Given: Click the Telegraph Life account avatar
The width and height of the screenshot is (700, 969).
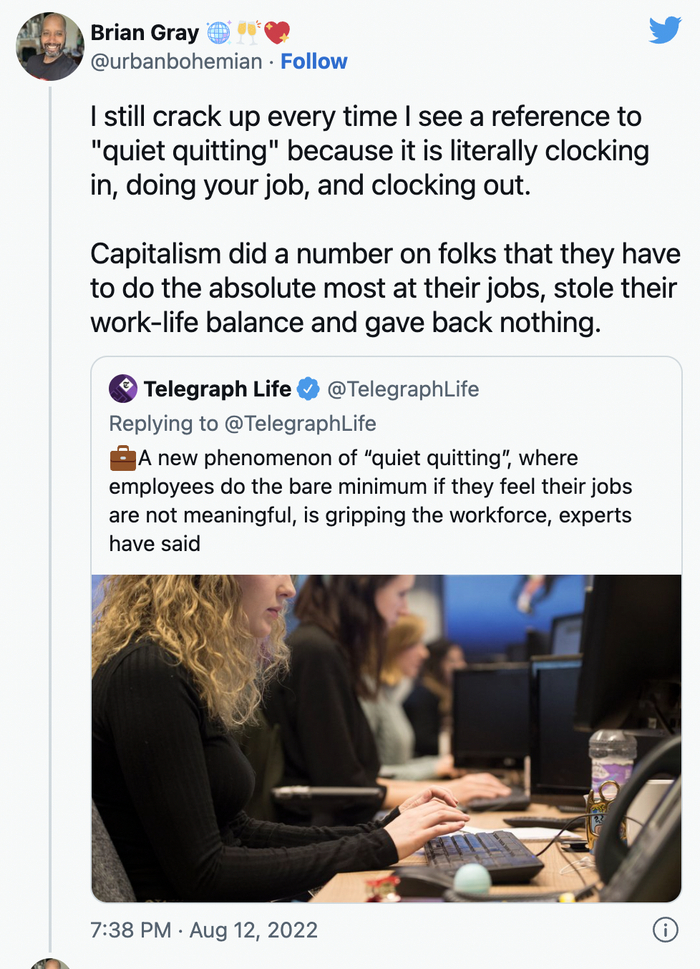Looking at the screenshot, I should 122,388.
